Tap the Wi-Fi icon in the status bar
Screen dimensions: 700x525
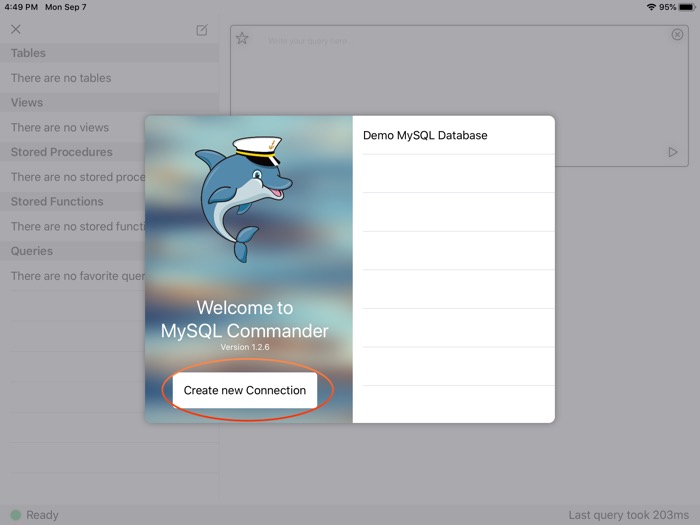(x=651, y=7)
